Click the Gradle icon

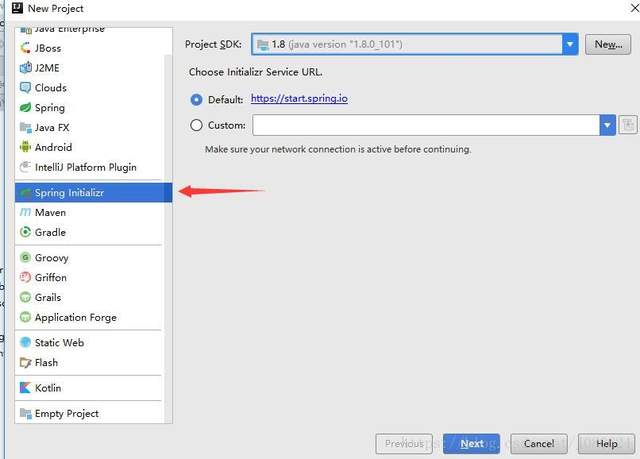coord(25,232)
